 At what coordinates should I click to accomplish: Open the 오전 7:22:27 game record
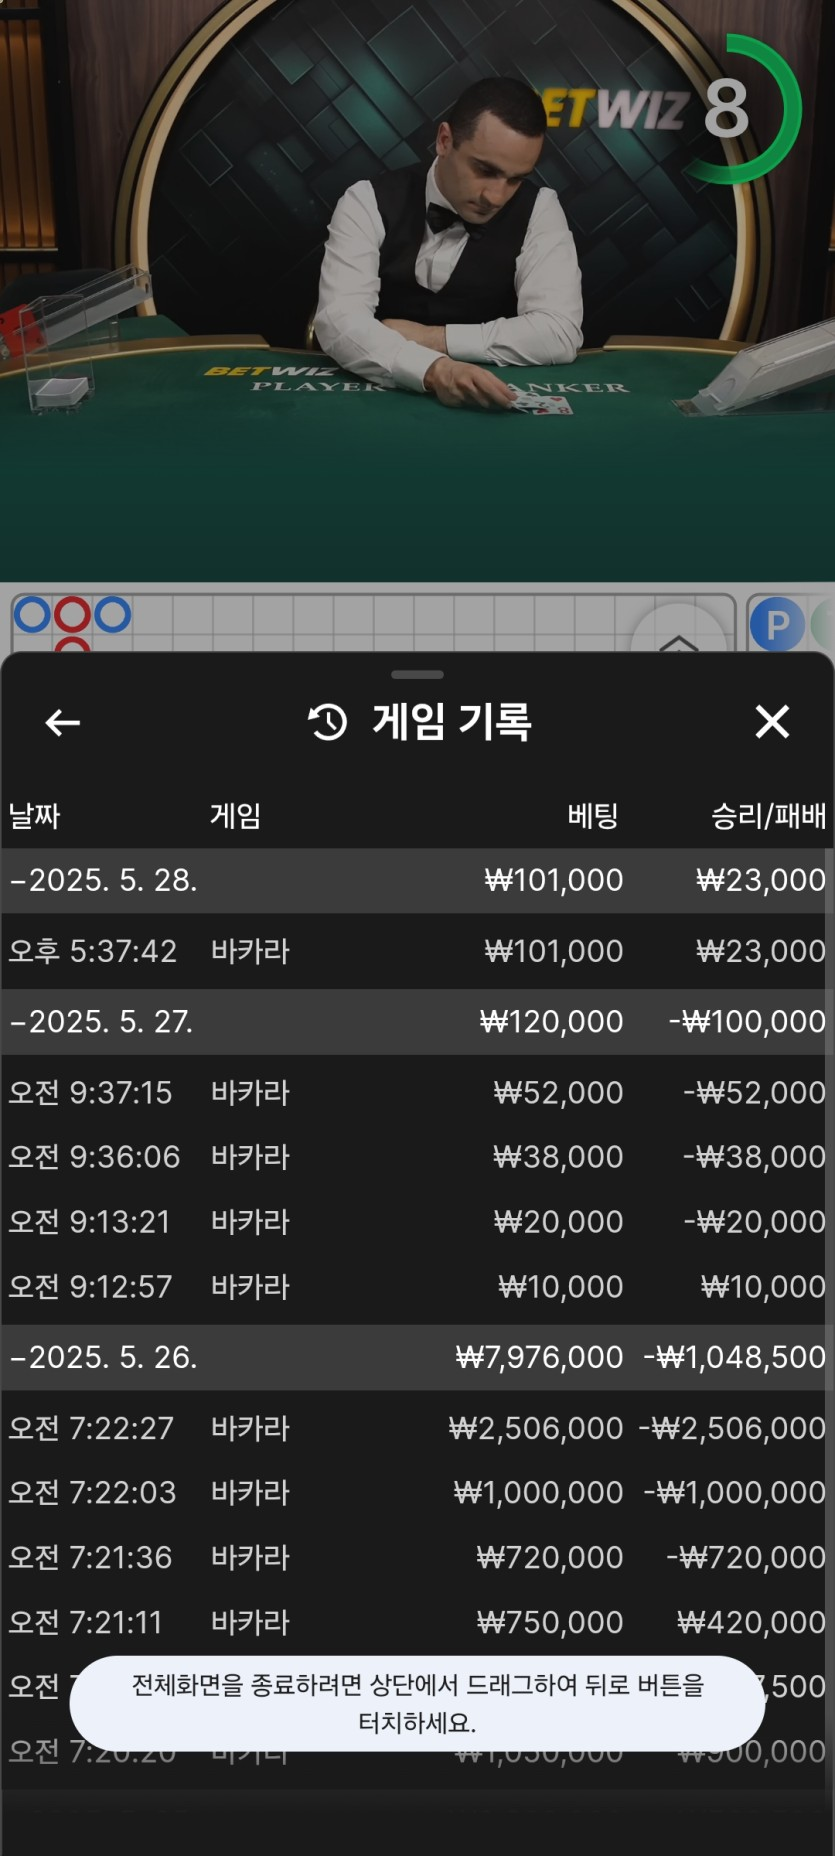[x=417, y=1428]
